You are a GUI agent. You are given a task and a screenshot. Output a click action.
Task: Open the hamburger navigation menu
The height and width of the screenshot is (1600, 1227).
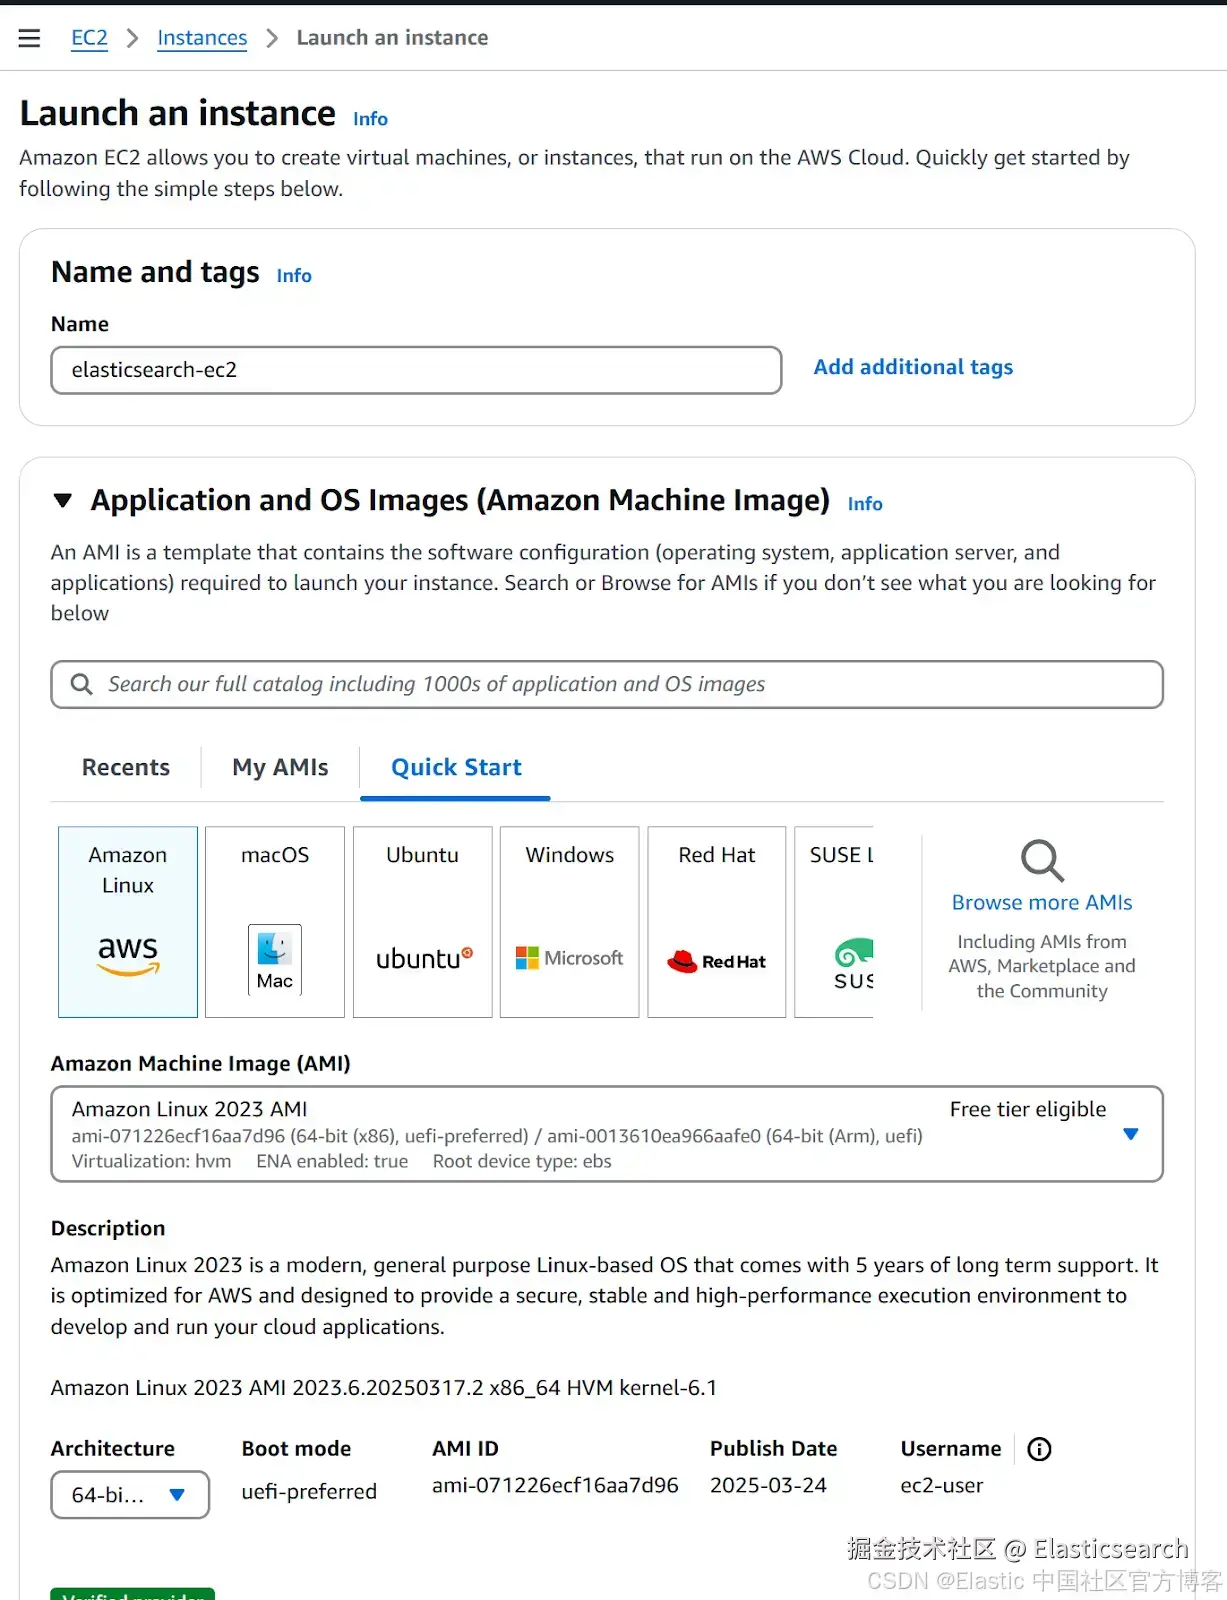pyautogui.click(x=30, y=38)
